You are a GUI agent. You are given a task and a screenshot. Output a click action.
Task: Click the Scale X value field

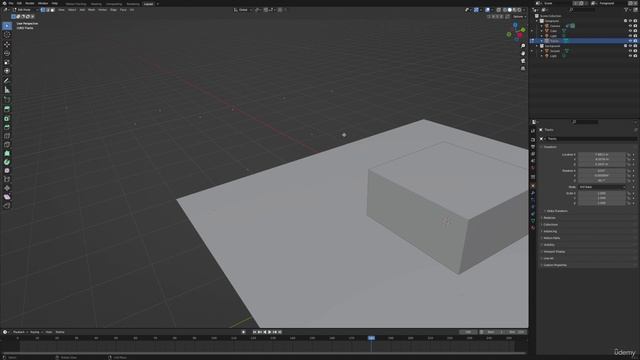pyautogui.click(x=601, y=193)
